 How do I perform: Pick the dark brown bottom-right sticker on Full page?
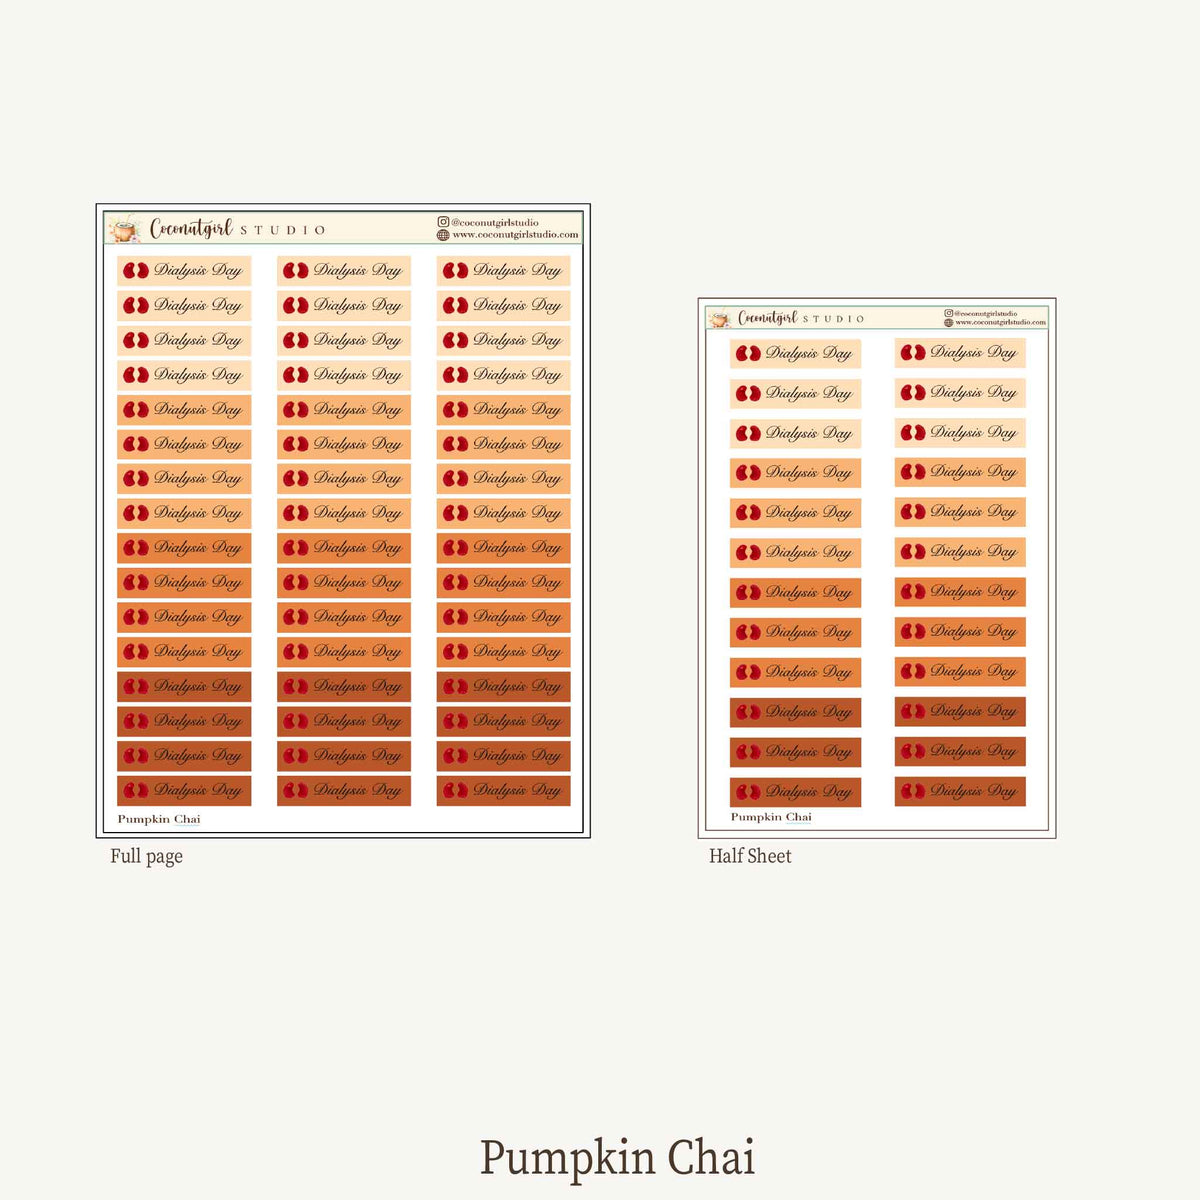503,791
